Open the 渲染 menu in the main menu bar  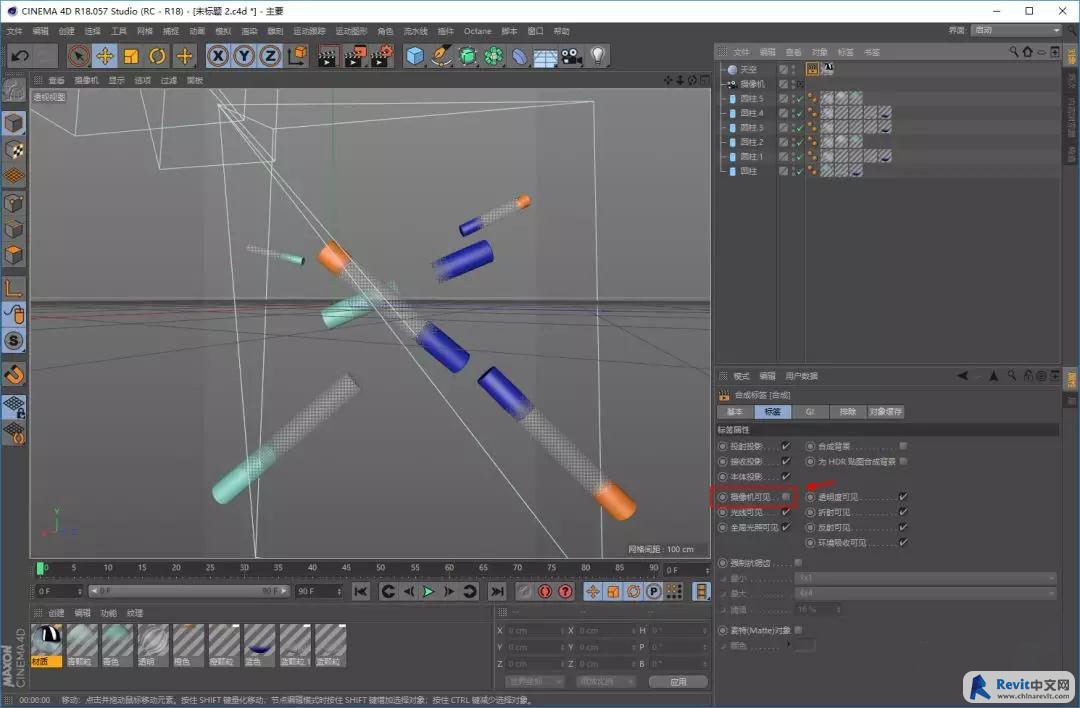pyautogui.click(x=249, y=31)
